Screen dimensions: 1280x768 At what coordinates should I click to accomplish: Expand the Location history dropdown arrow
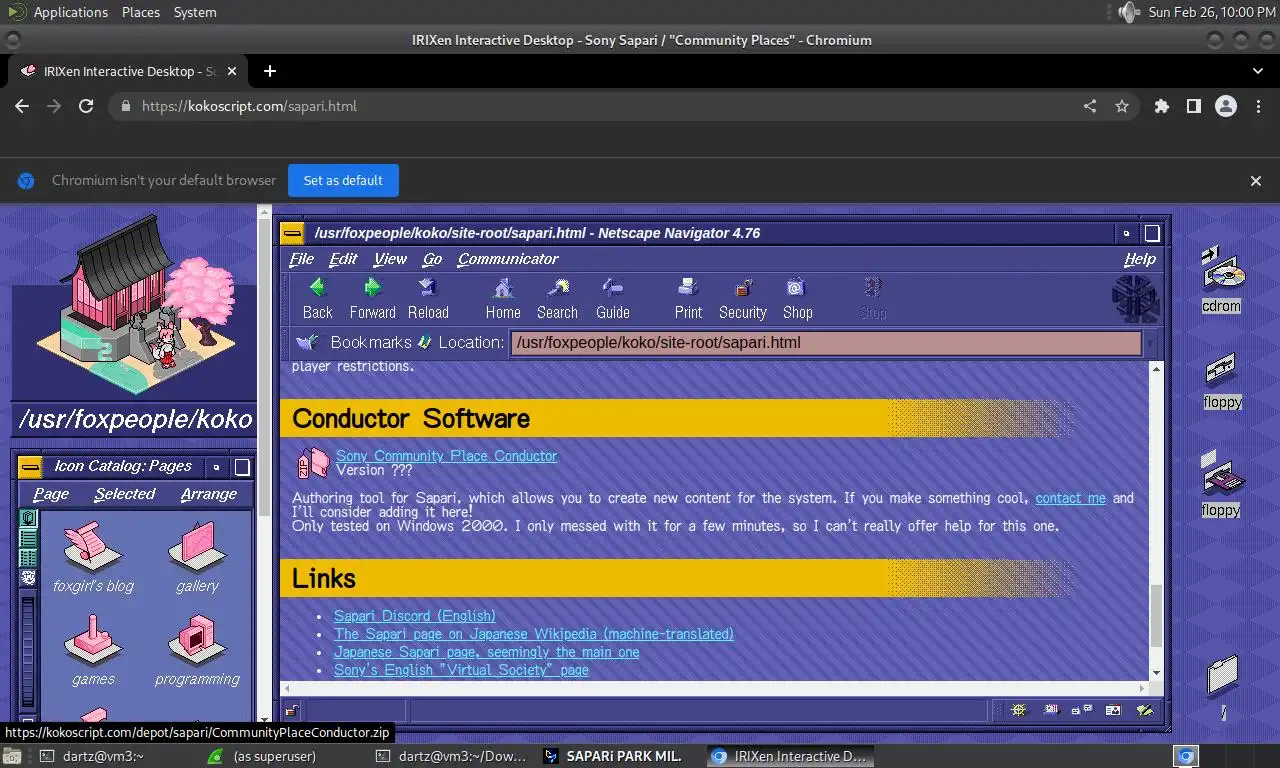click(x=1151, y=343)
